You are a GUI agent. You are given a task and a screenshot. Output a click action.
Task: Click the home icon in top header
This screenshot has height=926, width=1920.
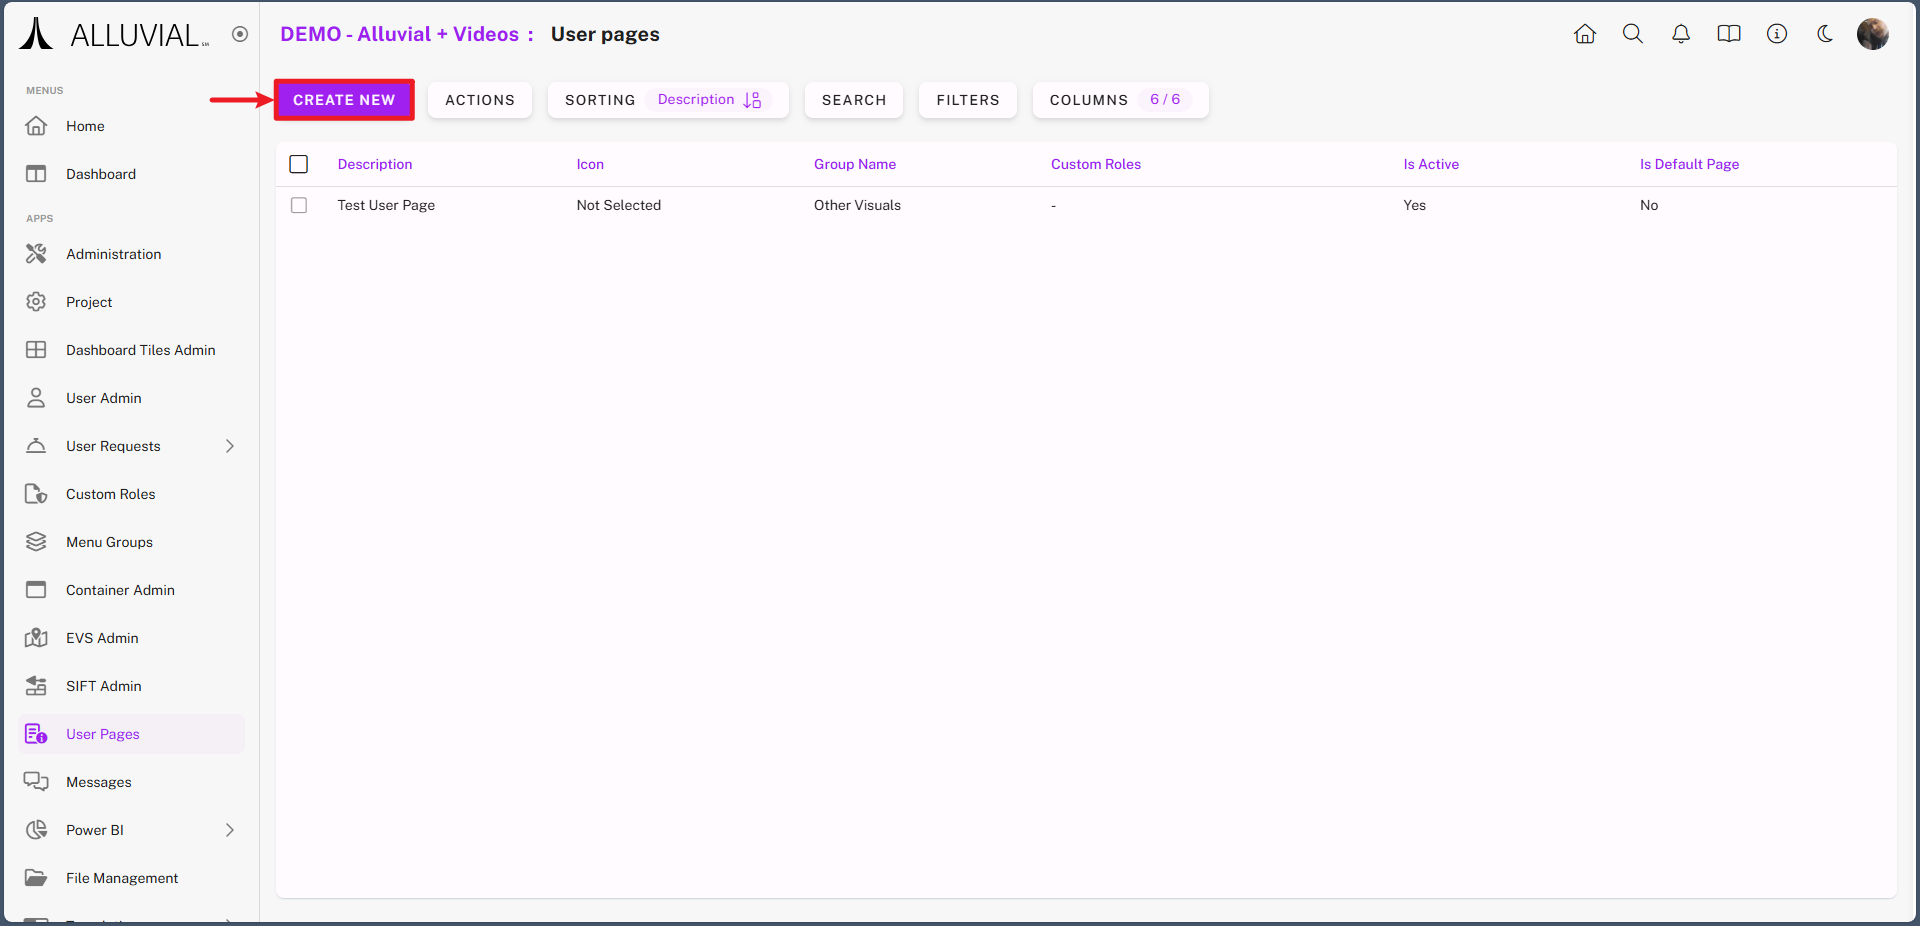(x=1585, y=34)
